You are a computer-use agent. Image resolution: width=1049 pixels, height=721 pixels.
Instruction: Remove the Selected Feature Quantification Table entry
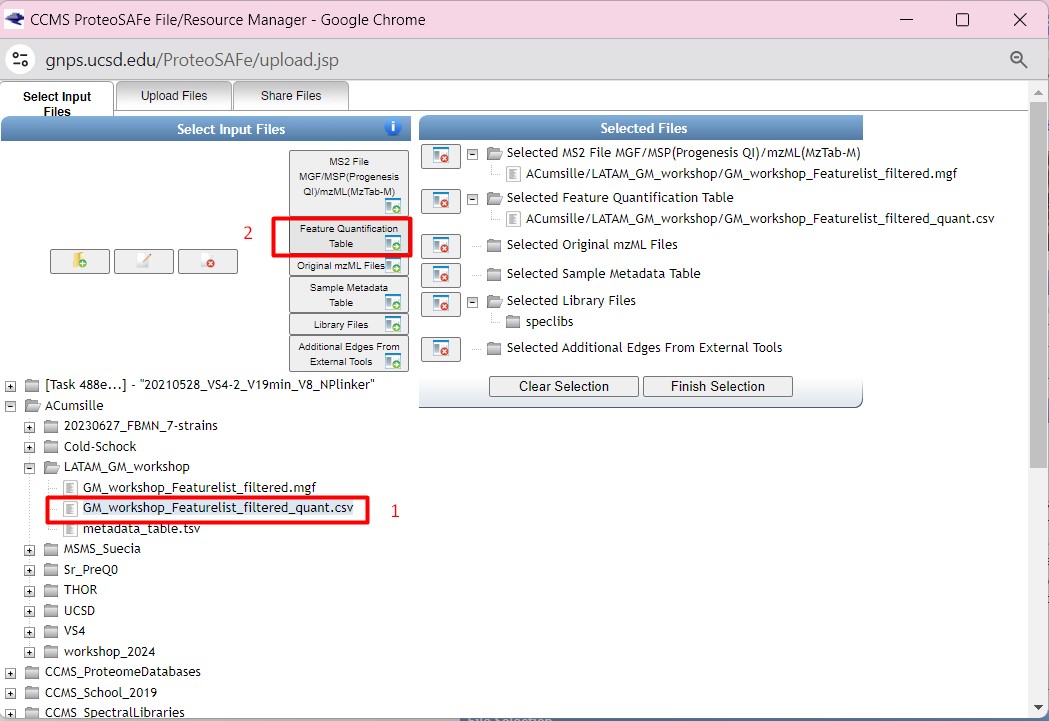point(440,200)
